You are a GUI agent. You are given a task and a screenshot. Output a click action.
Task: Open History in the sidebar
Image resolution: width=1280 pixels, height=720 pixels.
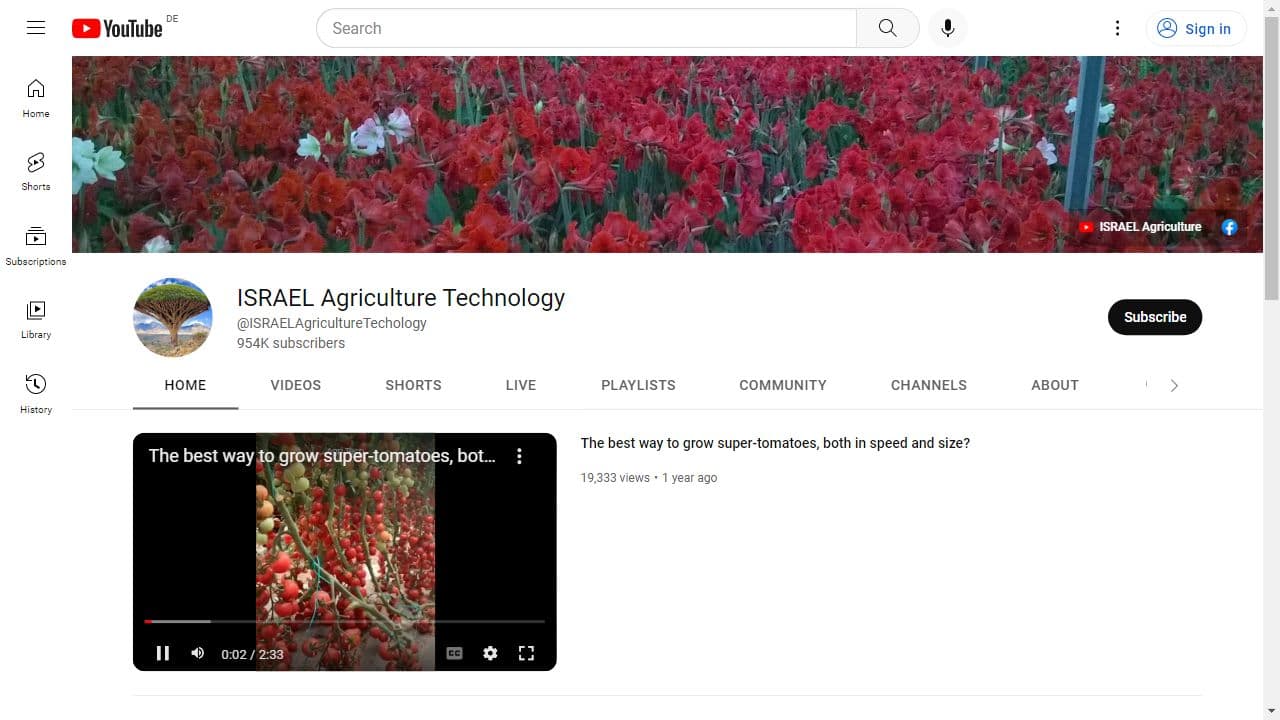coord(36,393)
